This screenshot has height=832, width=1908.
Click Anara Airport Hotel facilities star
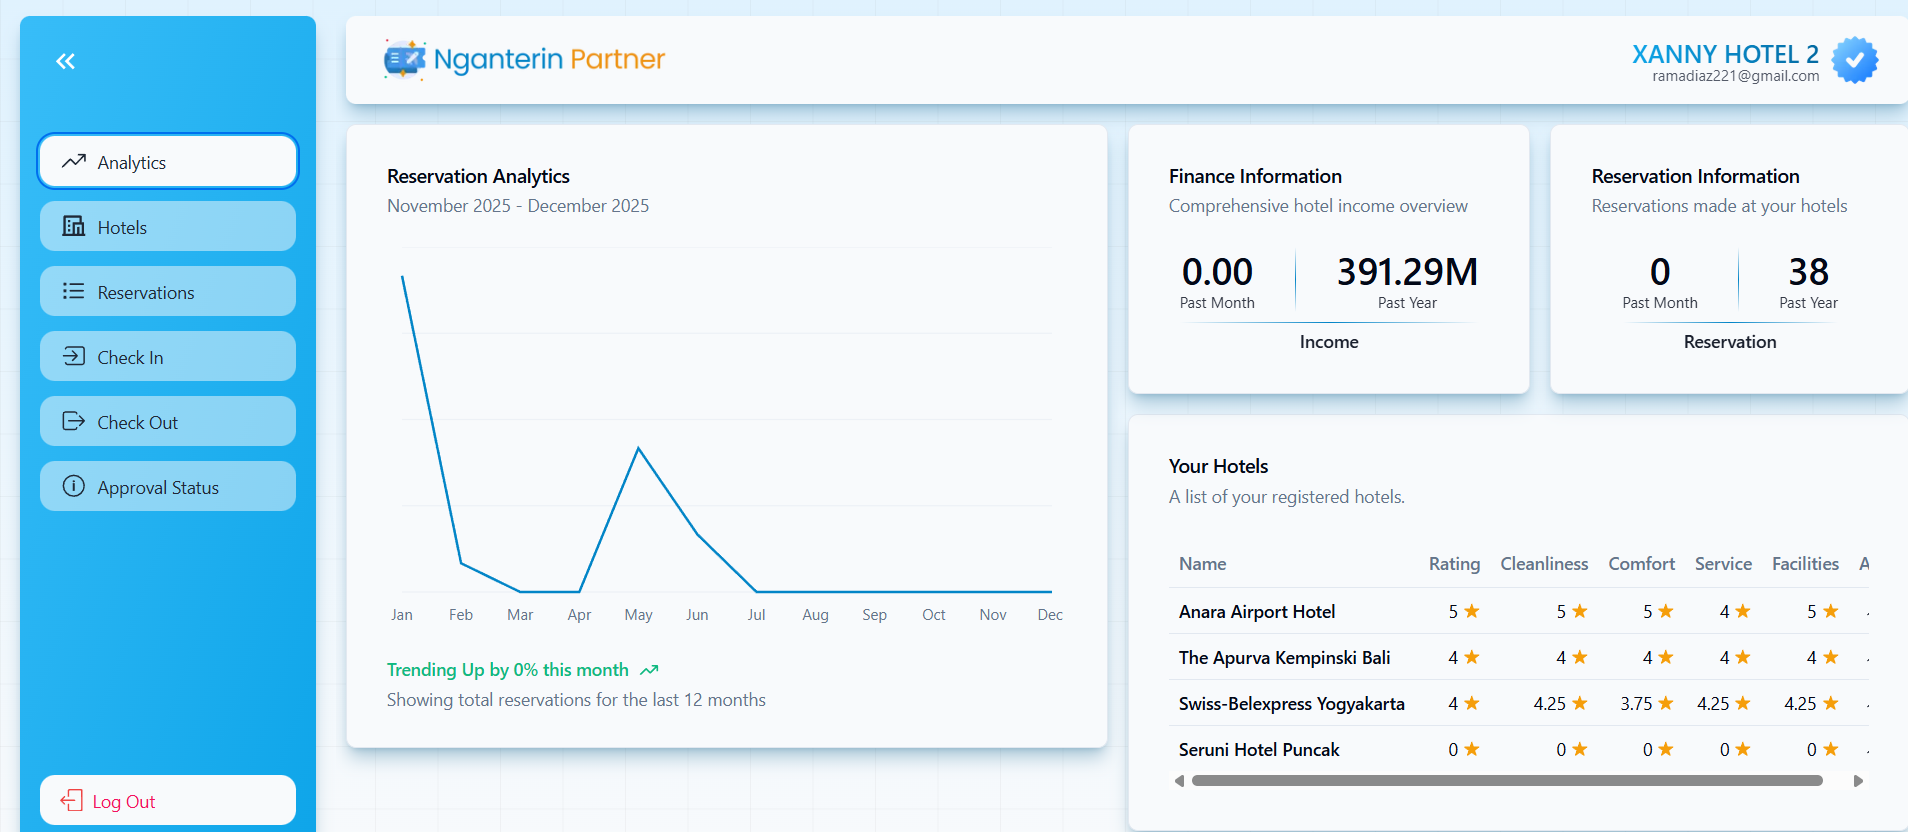1830,611
